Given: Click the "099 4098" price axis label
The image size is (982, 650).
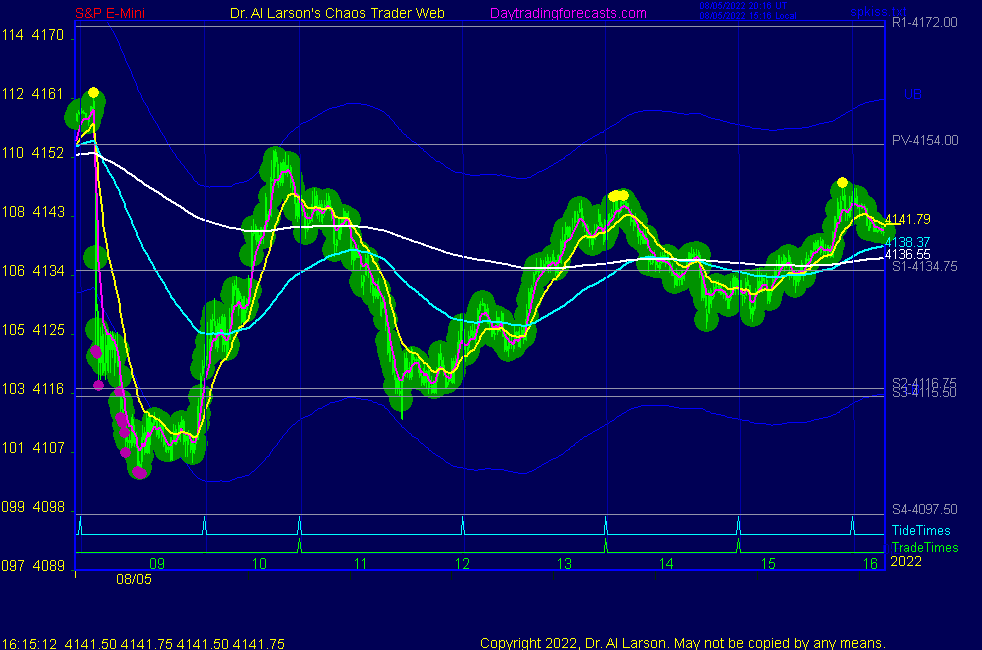Looking at the screenshot, I should 33,507.
